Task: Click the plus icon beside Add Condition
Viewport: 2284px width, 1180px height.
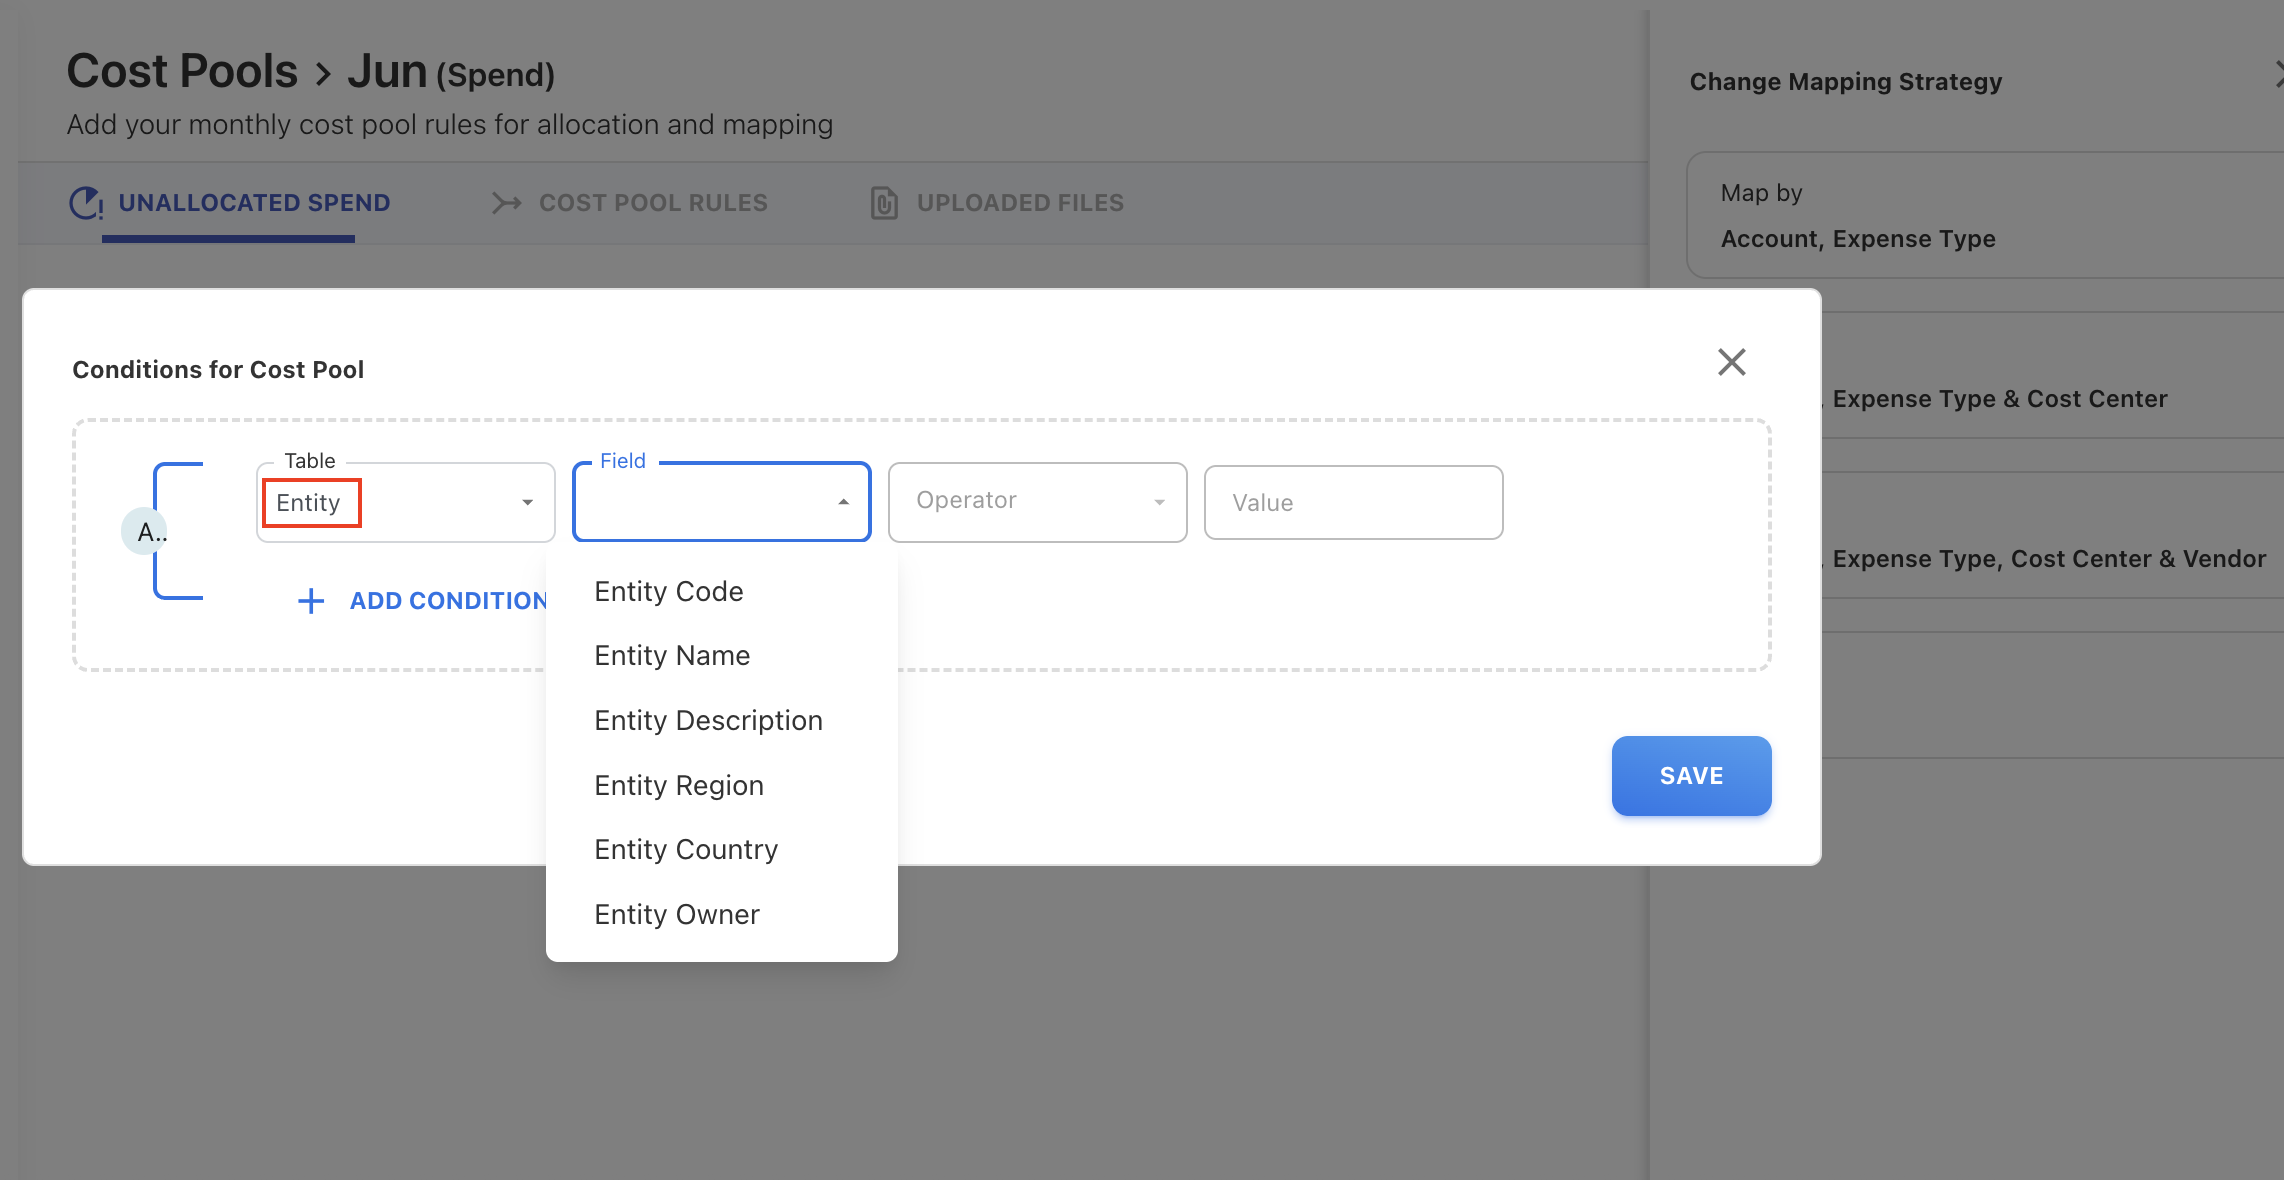Action: click(311, 601)
